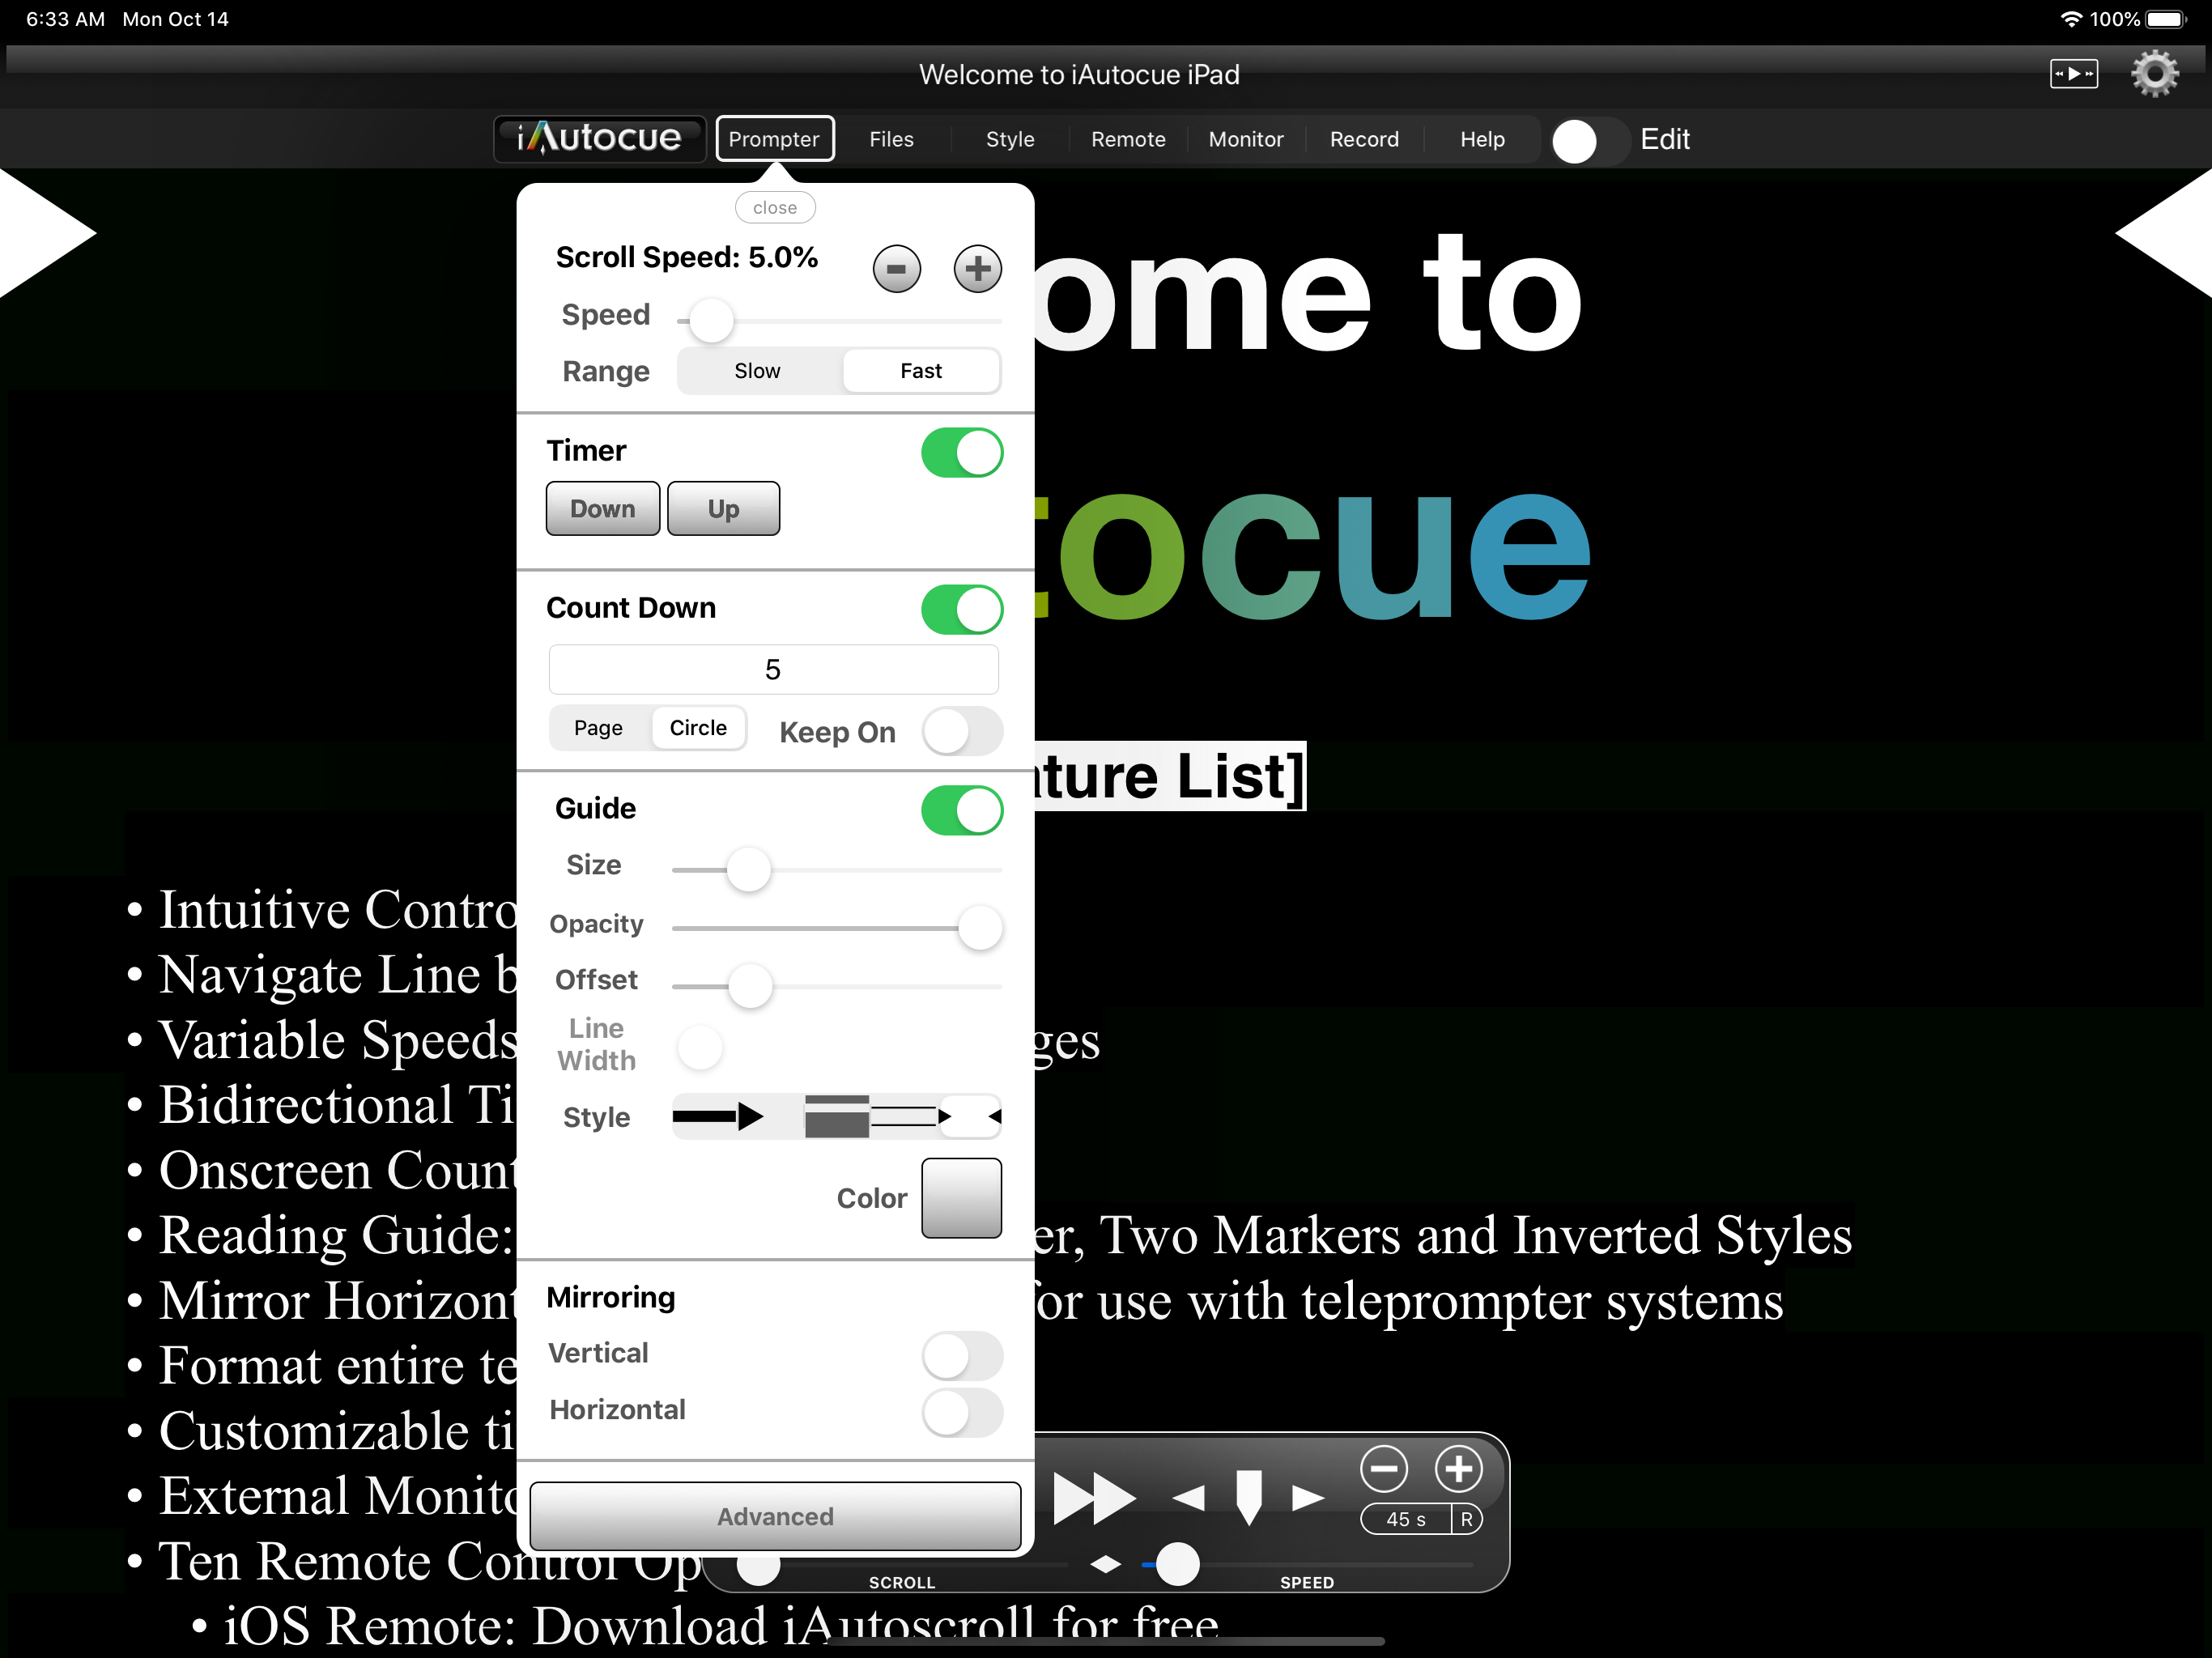Click the guide Size slider knob
Viewport: 2212px width, 1658px height.
(x=748, y=869)
